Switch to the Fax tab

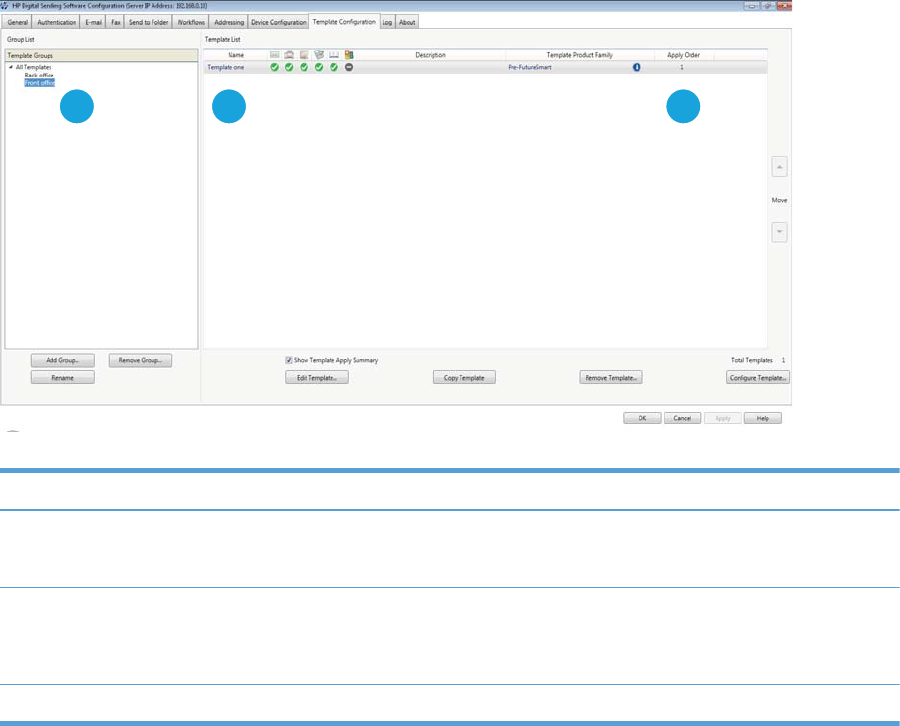(116, 22)
